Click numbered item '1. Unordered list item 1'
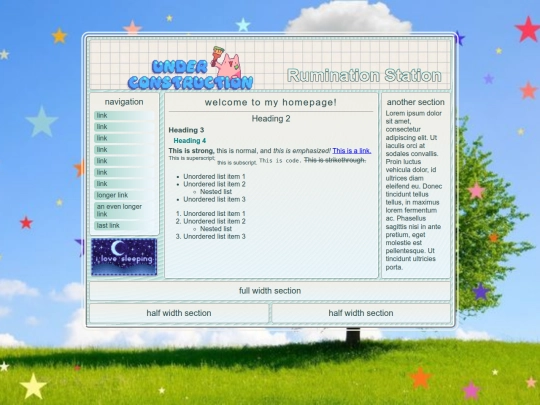 point(210,214)
